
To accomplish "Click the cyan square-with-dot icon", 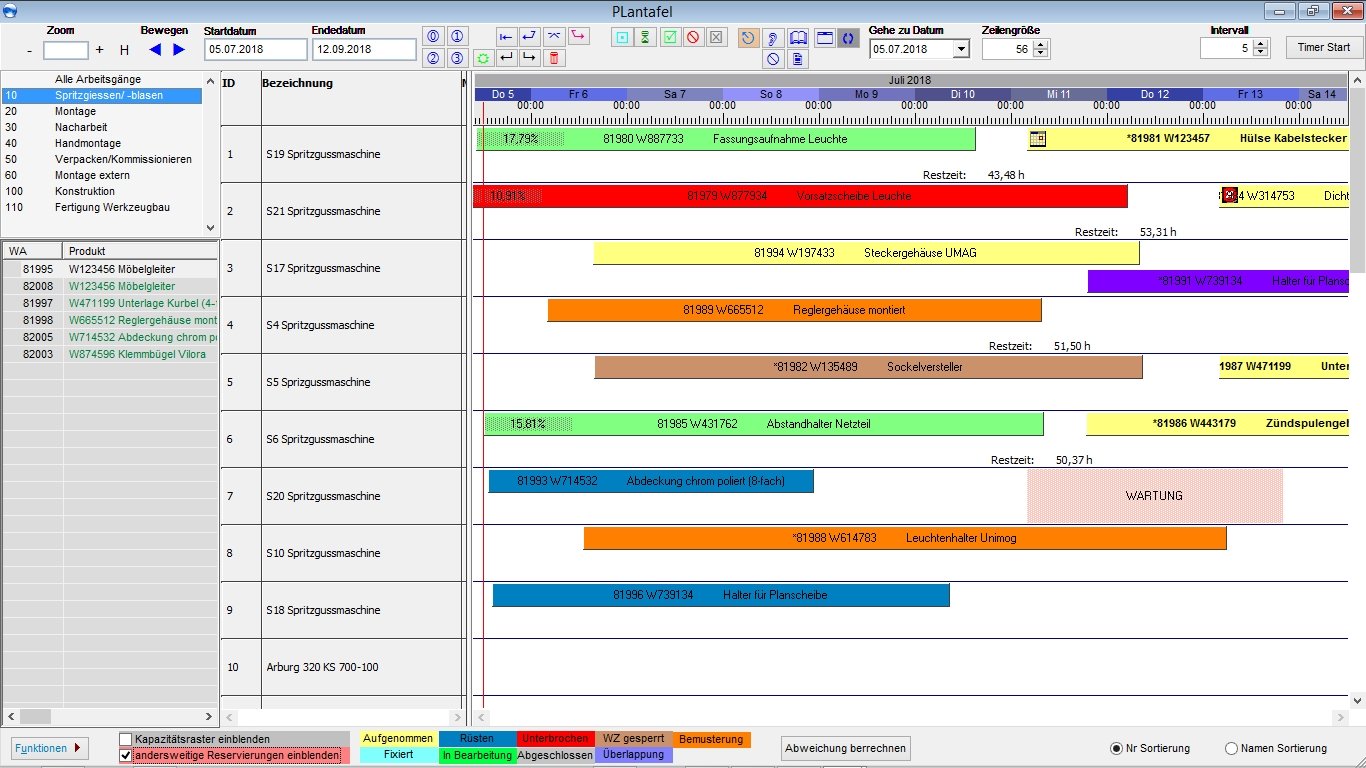I will (622, 37).
